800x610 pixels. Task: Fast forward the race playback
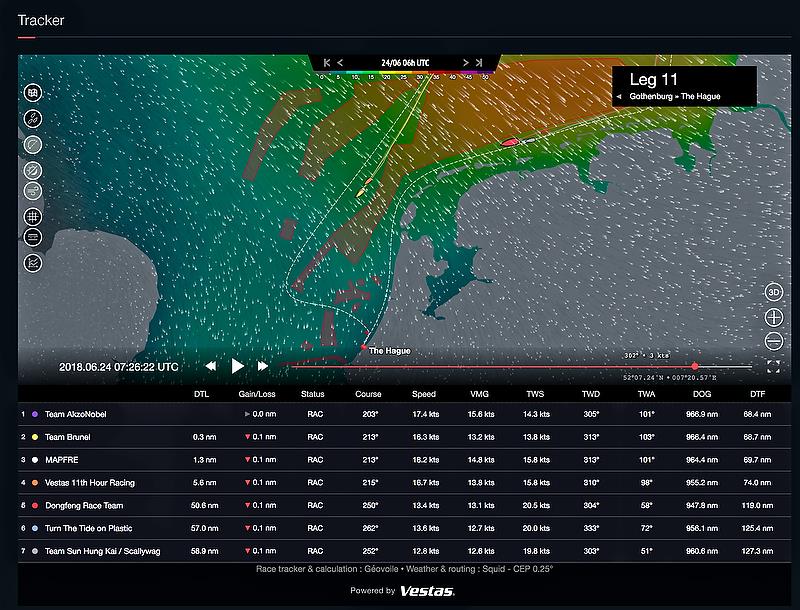tap(263, 366)
